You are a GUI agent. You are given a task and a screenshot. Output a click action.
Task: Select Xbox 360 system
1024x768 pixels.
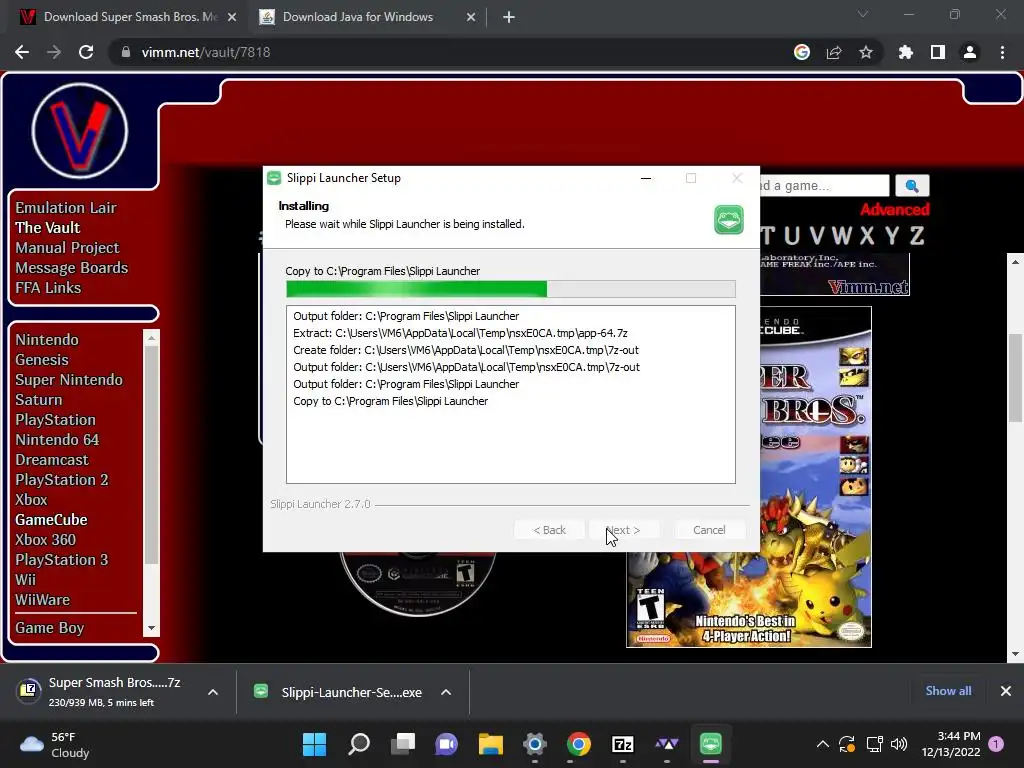coord(46,540)
